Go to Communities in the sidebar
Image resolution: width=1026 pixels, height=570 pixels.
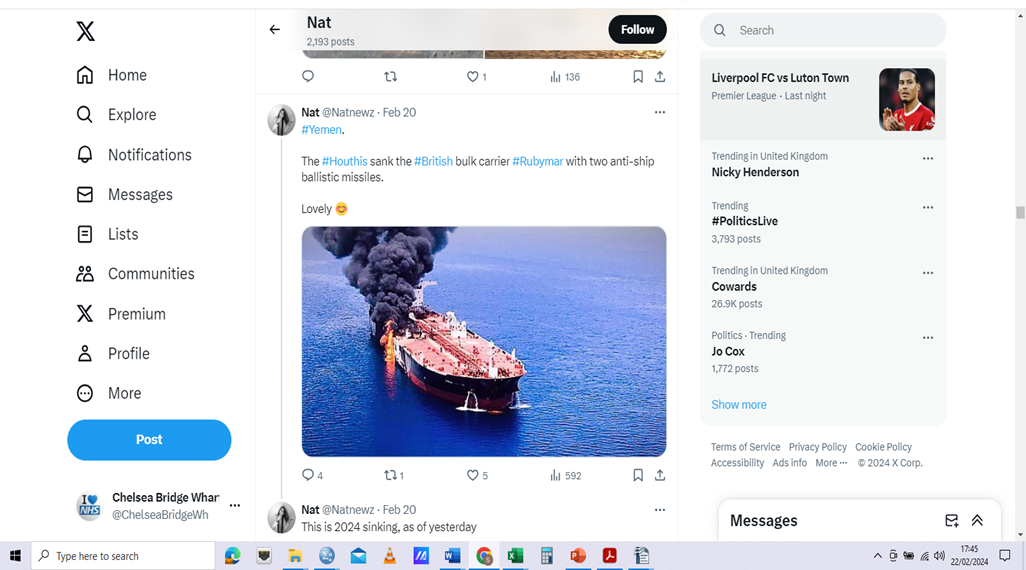coord(151,274)
